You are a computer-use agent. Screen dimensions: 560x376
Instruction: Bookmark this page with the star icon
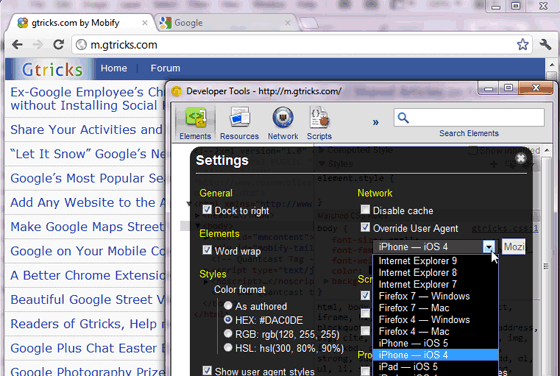click(522, 45)
